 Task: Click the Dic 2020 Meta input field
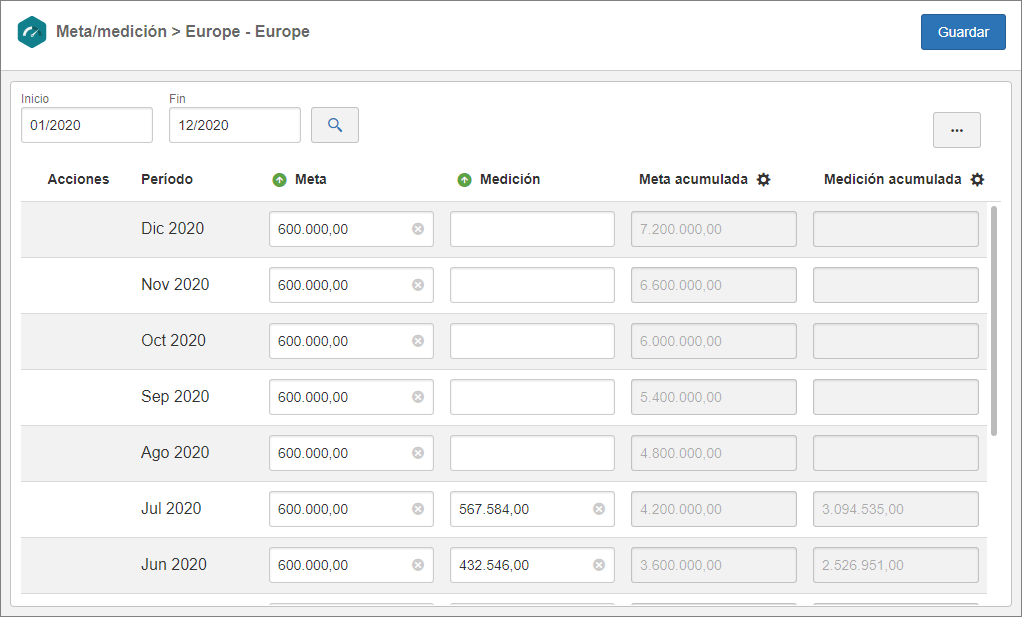351,229
